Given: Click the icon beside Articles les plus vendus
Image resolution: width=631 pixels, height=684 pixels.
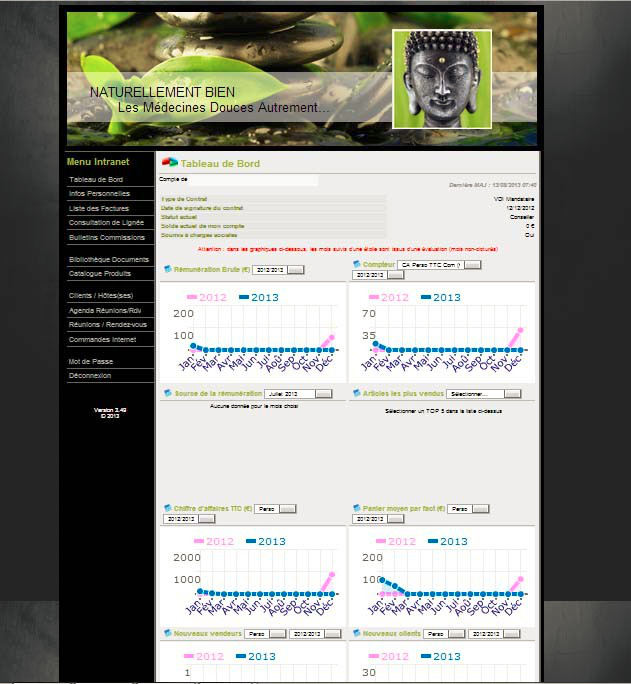Looking at the screenshot, I should [x=357, y=393].
